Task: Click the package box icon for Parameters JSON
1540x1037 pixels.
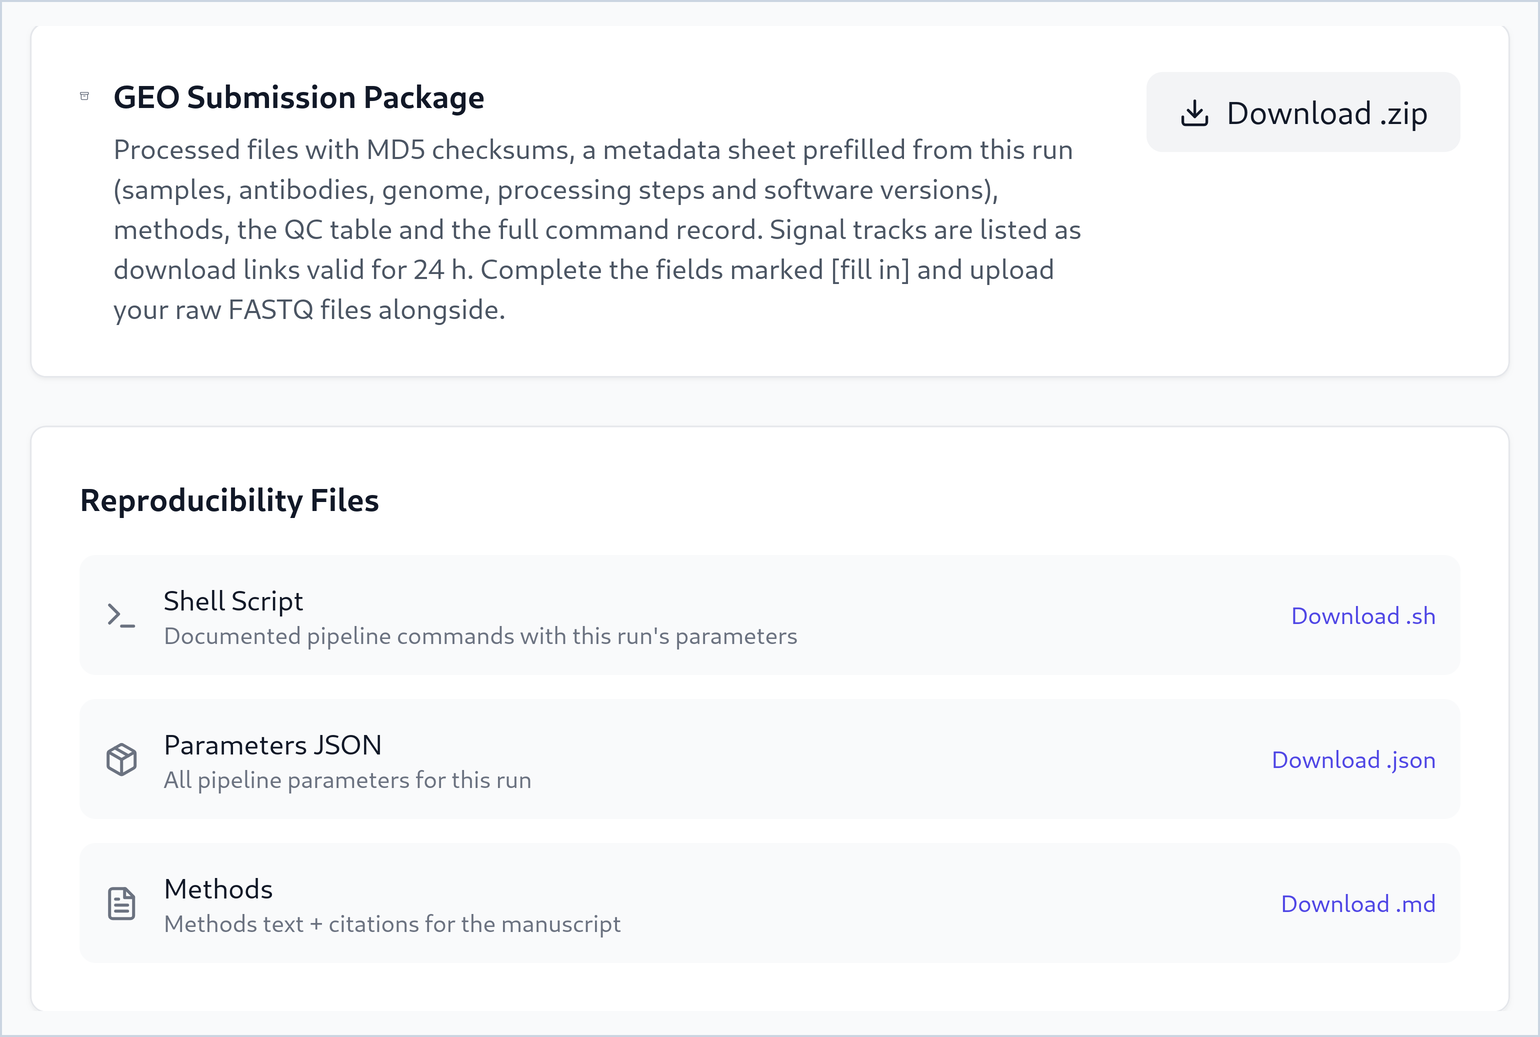Action: [121, 759]
